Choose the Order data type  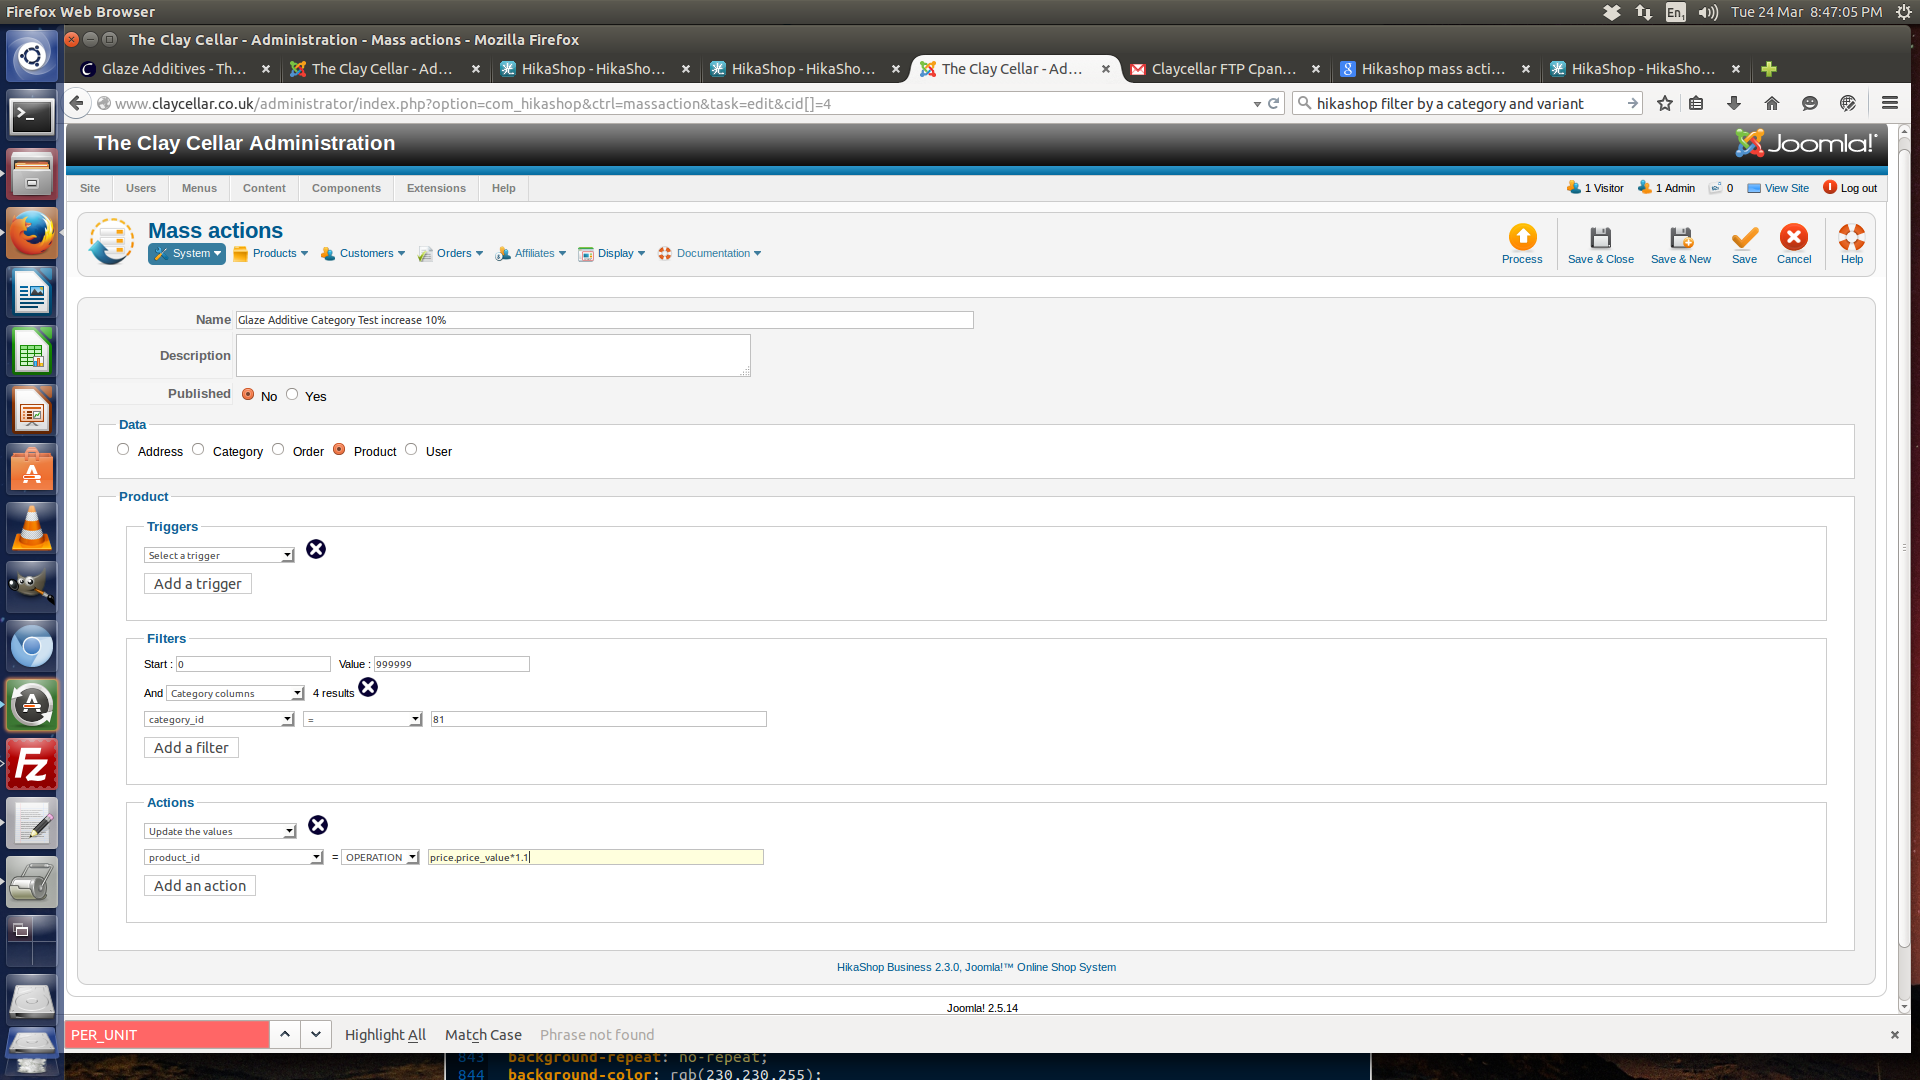point(278,449)
